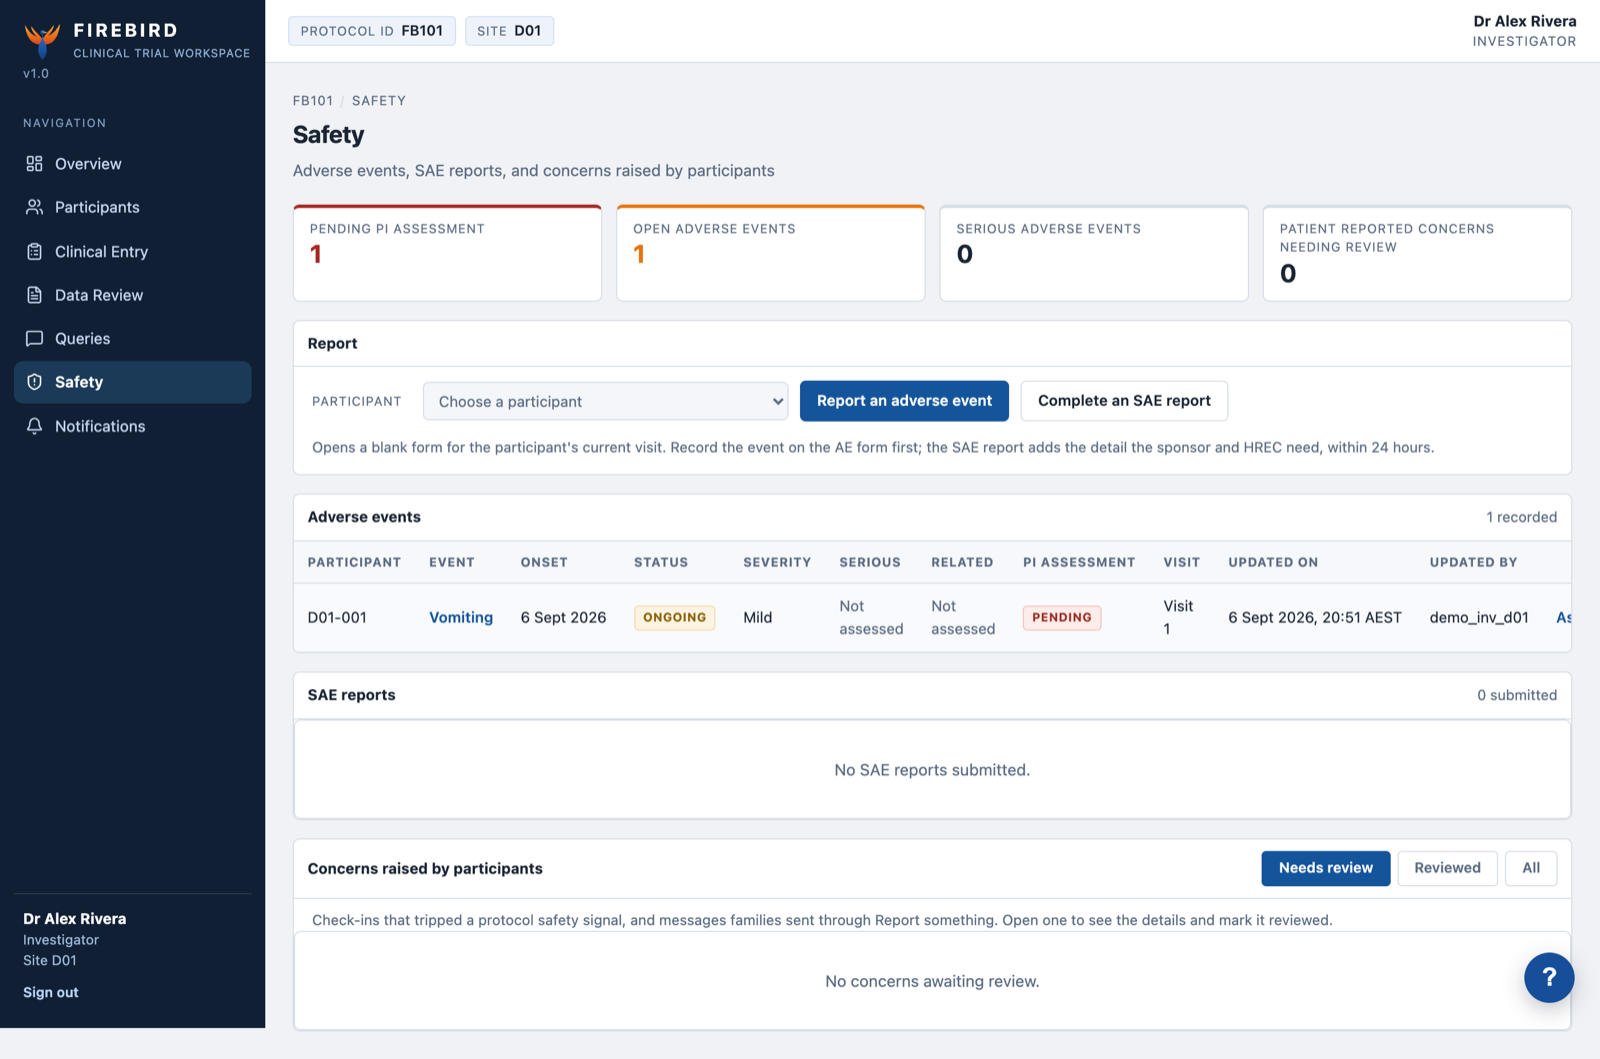Image resolution: width=1600 pixels, height=1059 pixels.
Task: Open the Vomiting adverse event link
Action: tap(461, 617)
